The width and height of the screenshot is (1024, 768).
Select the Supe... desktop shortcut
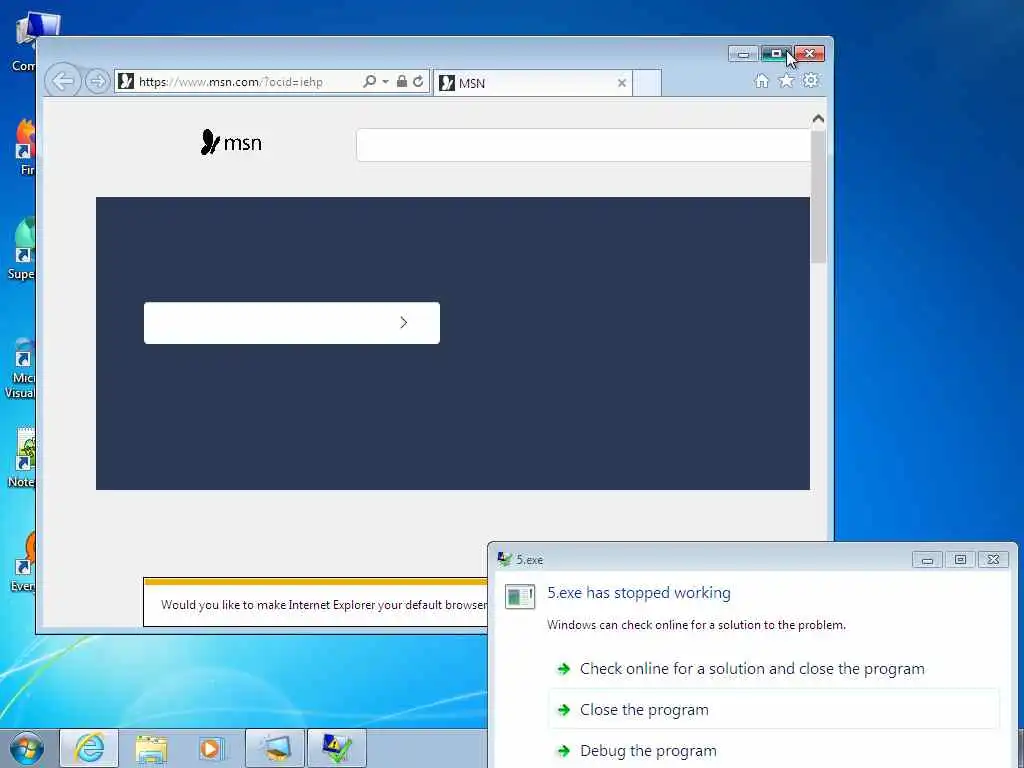click(22, 248)
